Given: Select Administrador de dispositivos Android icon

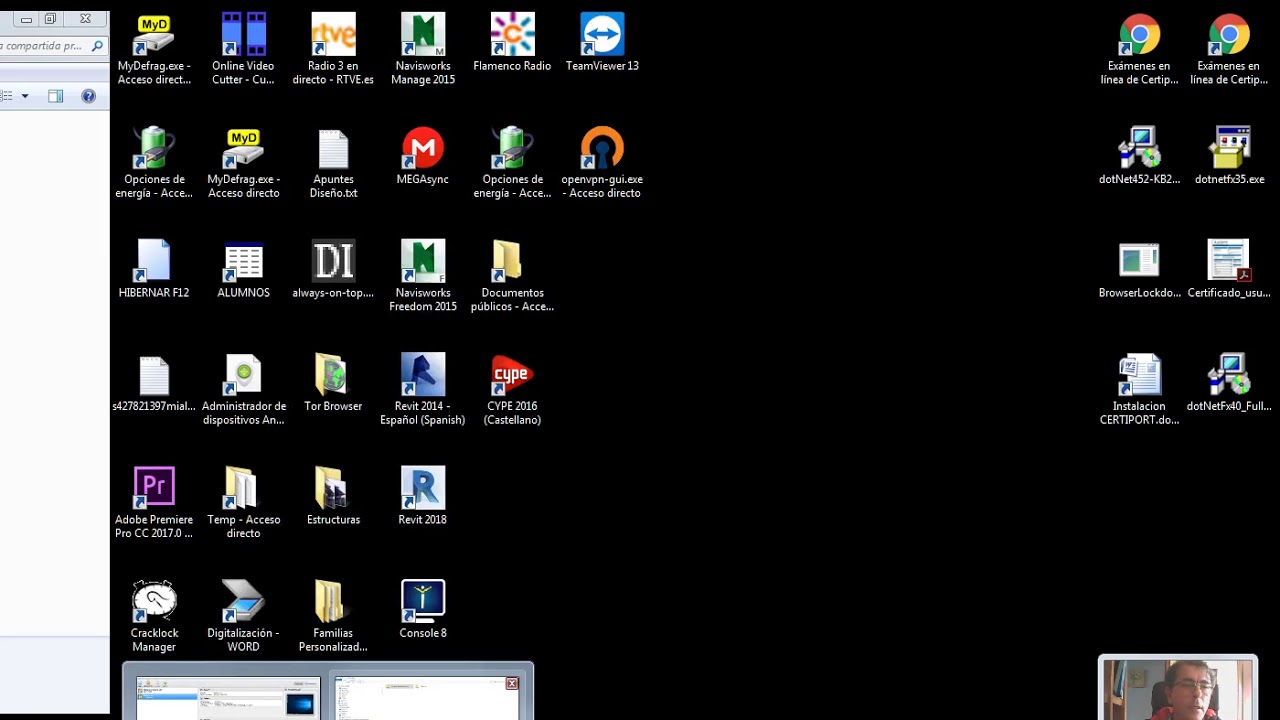Looking at the screenshot, I should coord(243,390).
